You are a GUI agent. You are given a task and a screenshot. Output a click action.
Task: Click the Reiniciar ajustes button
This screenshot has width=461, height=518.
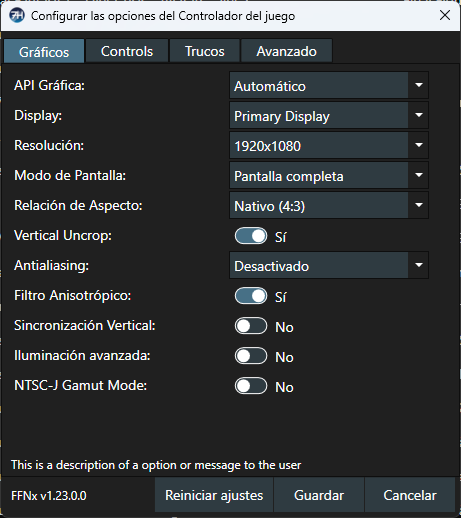[x=214, y=495]
